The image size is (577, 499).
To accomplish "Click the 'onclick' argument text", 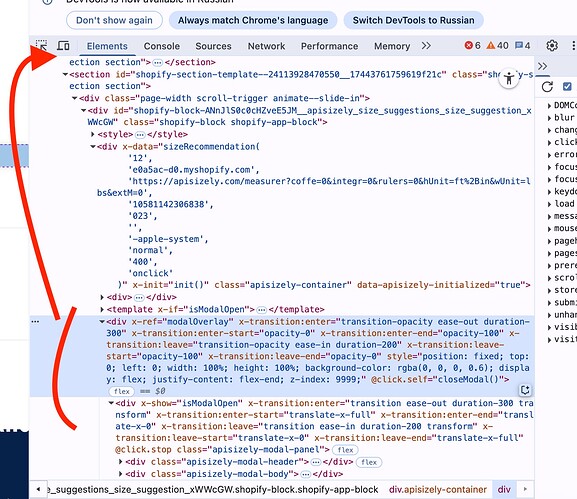I will 151,273.
